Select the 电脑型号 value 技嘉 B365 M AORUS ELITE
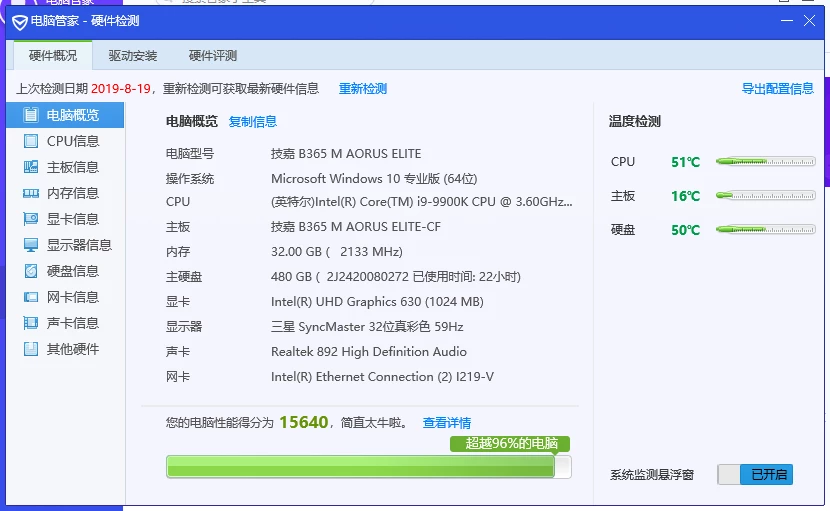Screen dimensions: 830x511 pos(346,154)
